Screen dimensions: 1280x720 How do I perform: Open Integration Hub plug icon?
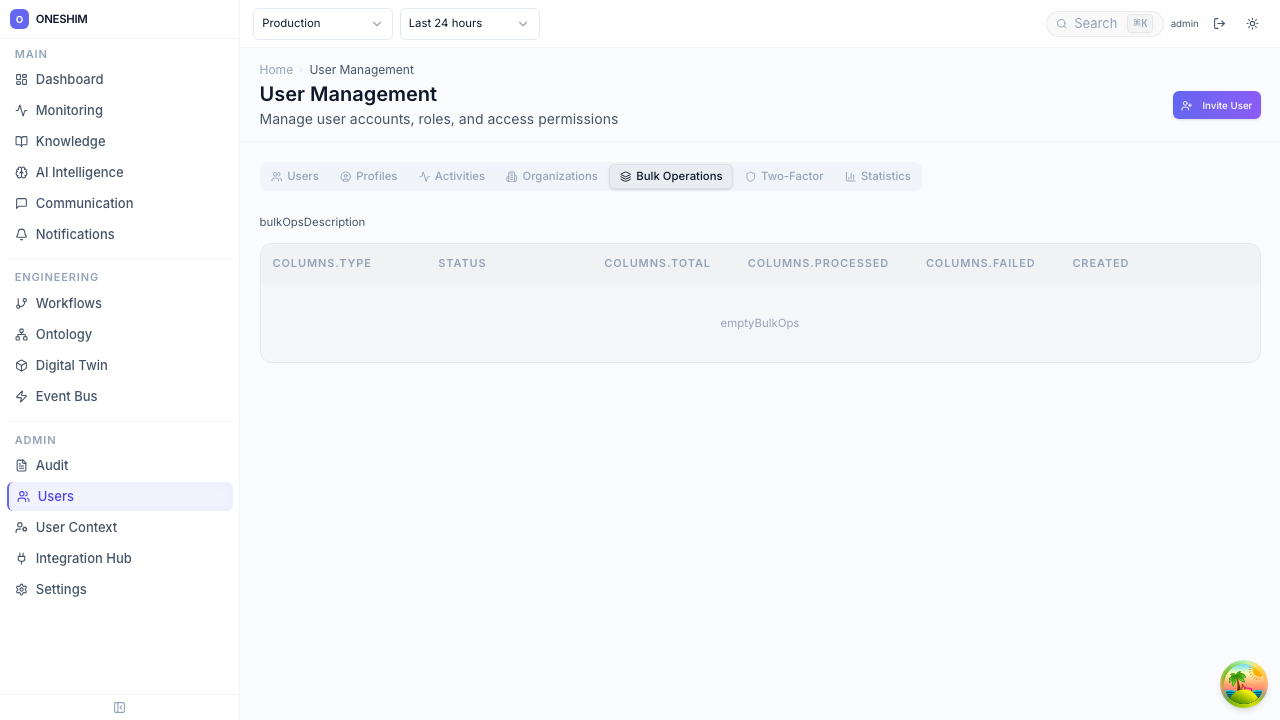point(21,558)
